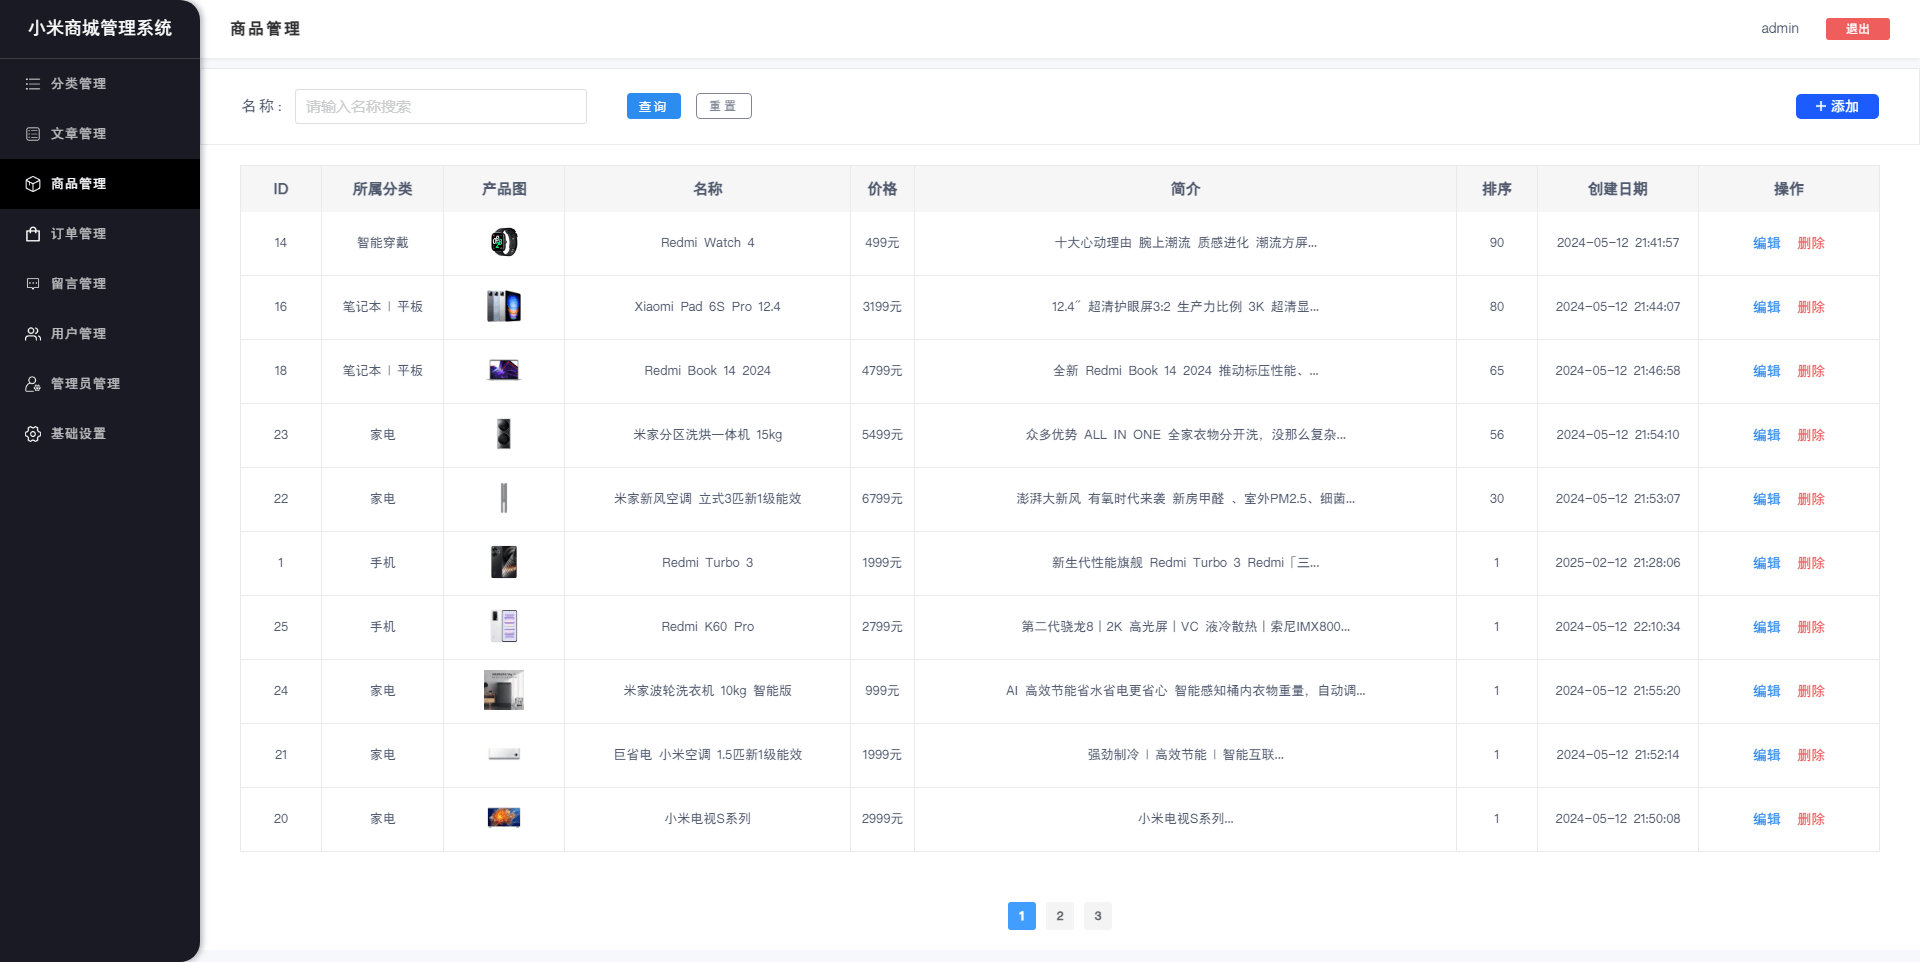1920x962 pixels.
Task: Open 巨省电 小米空调 product thumbnail
Action: pos(504,755)
